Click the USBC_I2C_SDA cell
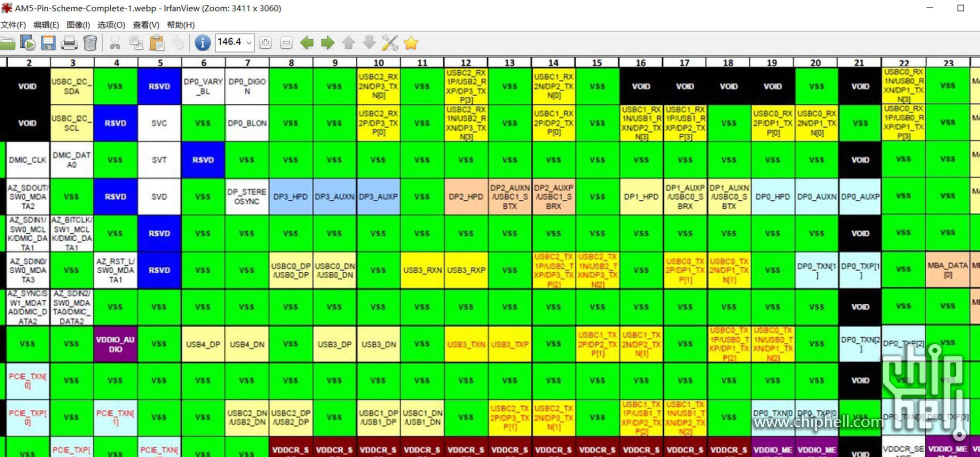Screen dimensions: 980x457 tap(72, 86)
